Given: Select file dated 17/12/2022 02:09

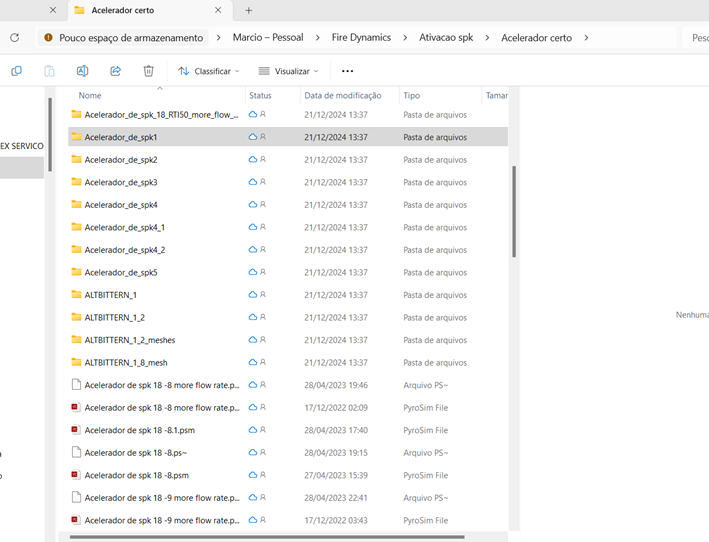Looking at the screenshot, I should tap(288, 407).
